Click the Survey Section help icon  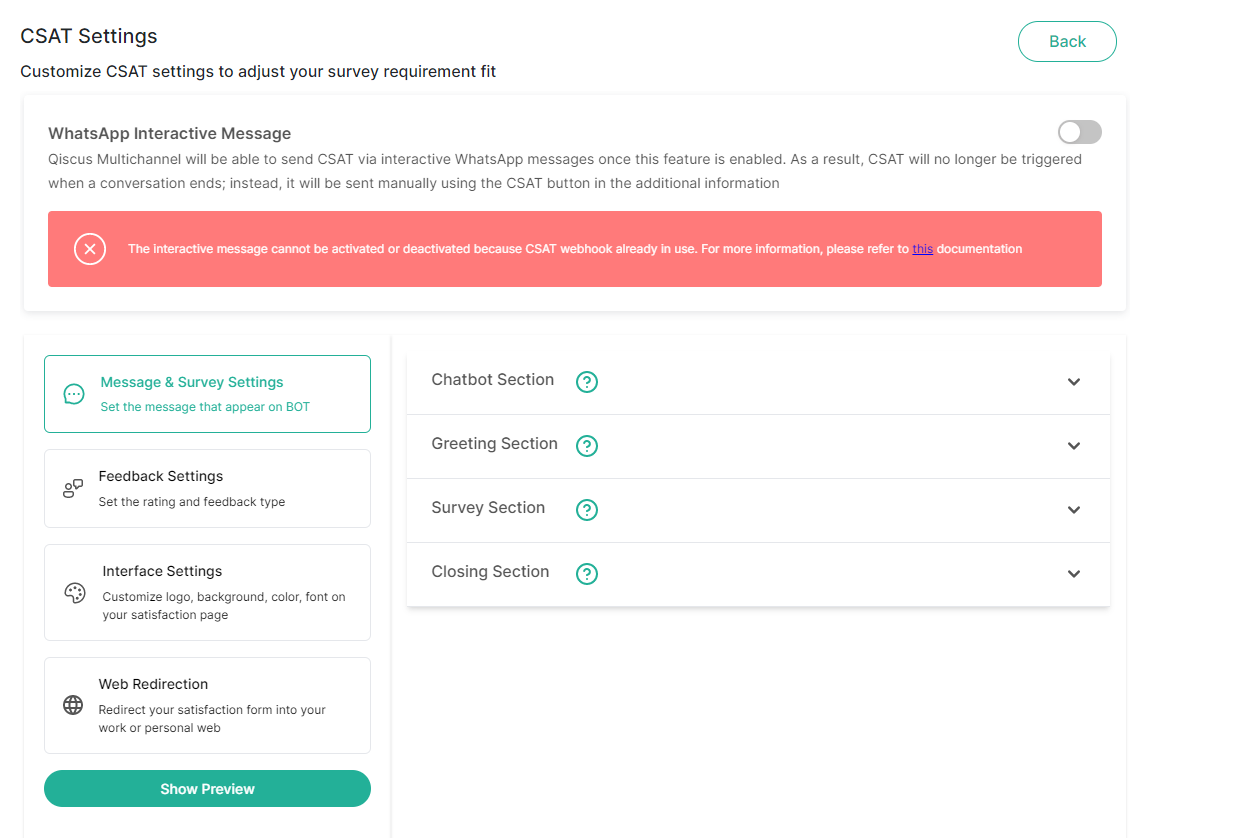tap(587, 510)
